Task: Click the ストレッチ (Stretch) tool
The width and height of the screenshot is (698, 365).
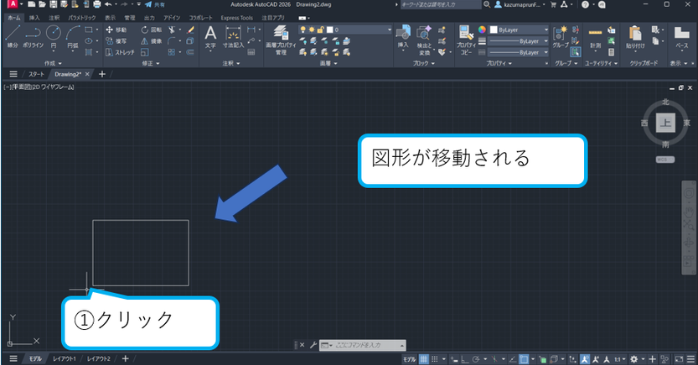Action: pyautogui.click(x=119, y=53)
